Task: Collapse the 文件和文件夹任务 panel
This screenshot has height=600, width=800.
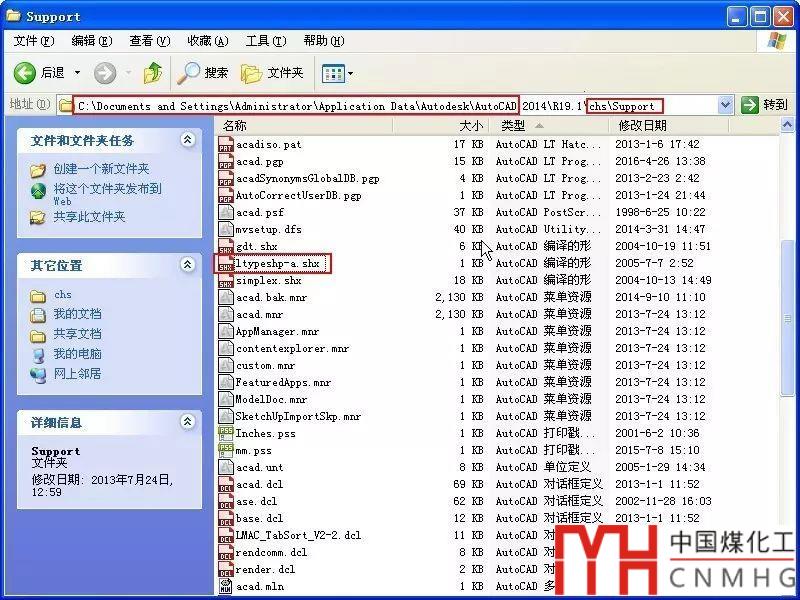Action: (187, 140)
